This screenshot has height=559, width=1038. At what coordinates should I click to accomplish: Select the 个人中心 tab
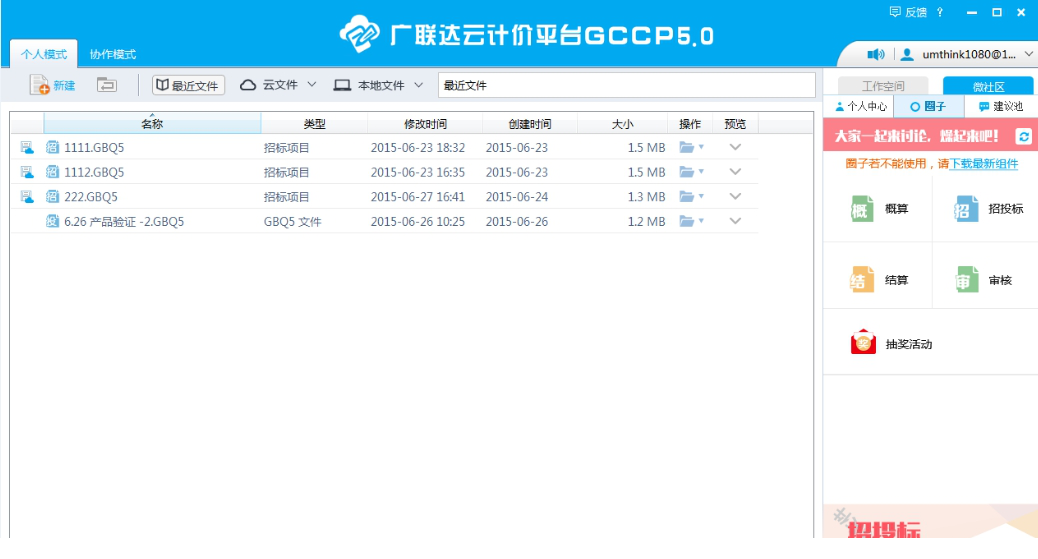point(859,106)
